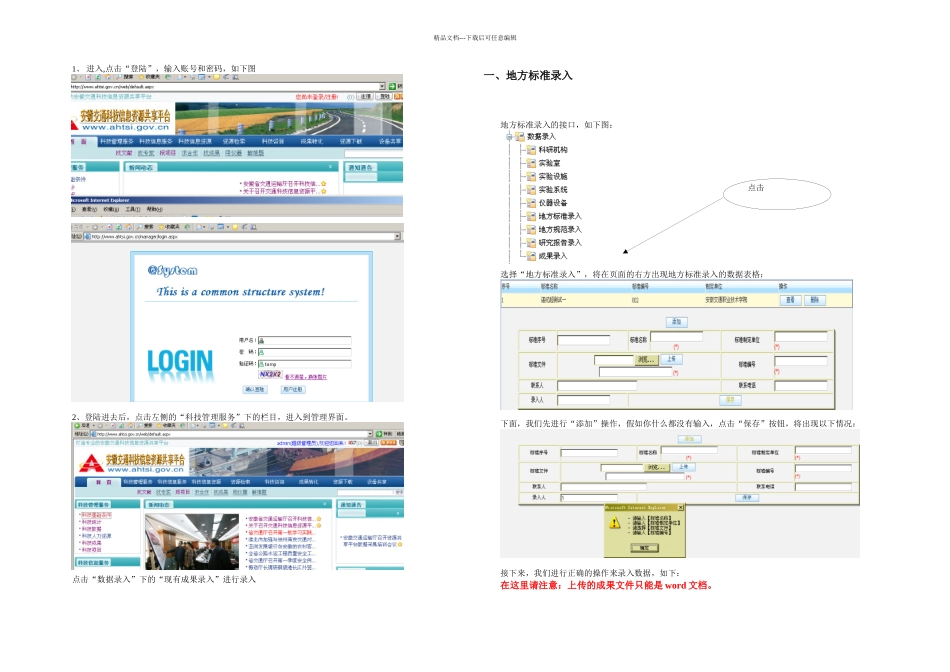Screen dimensions: 950x672
Task: Focus 标准名称 field in form under the table
Action: [676, 336]
